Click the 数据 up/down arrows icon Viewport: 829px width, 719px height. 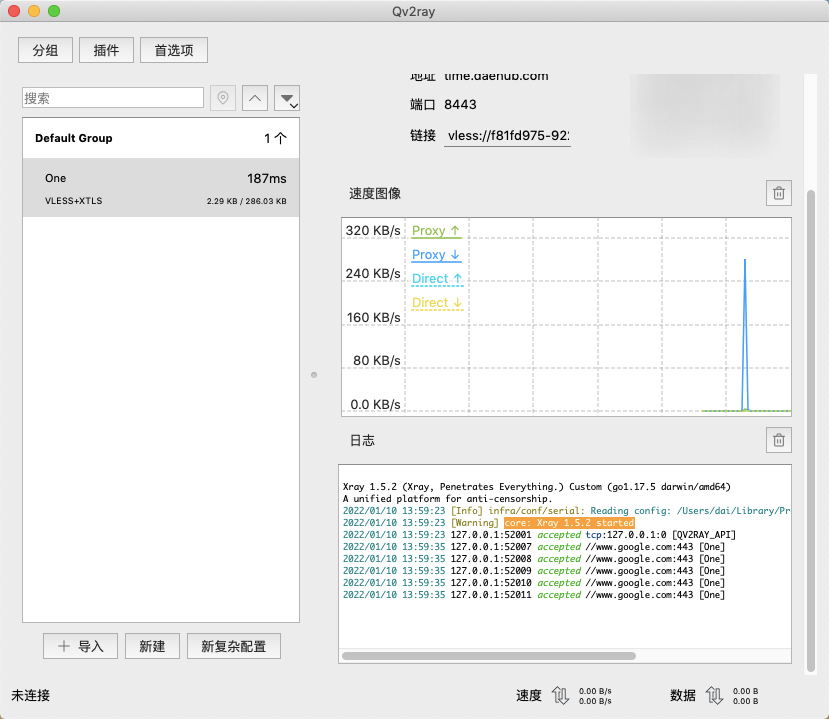click(714, 695)
